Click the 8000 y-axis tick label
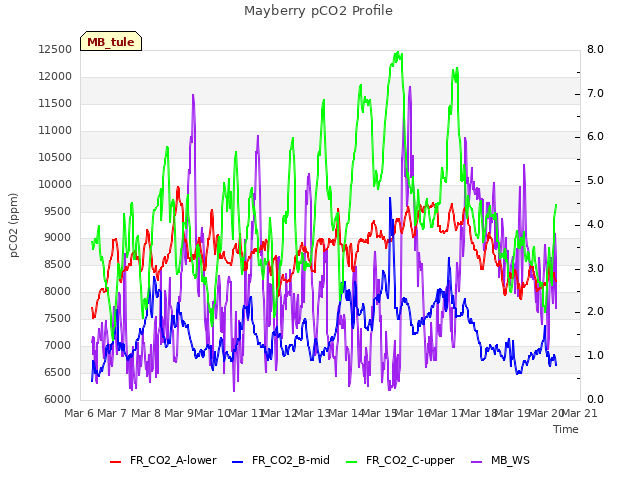The height and width of the screenshot is (480, 640). [x=58, y=292]
